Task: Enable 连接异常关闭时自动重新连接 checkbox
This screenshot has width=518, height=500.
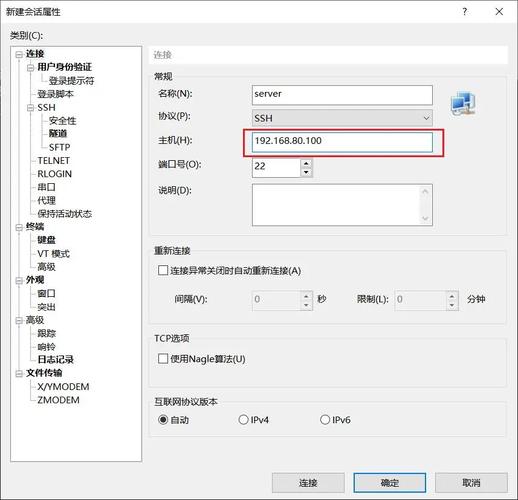Action: 163,270
